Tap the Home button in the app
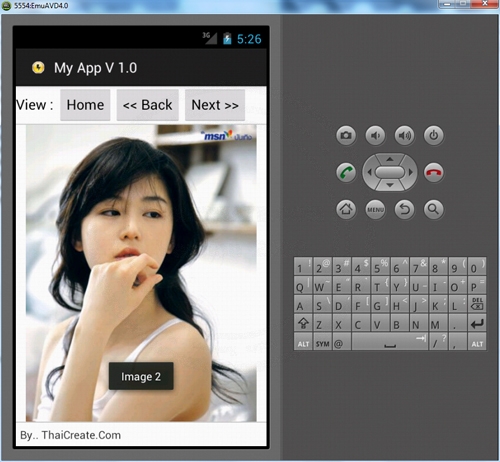Viewport: 500px width, 462px height. click(x=85, y=105)
